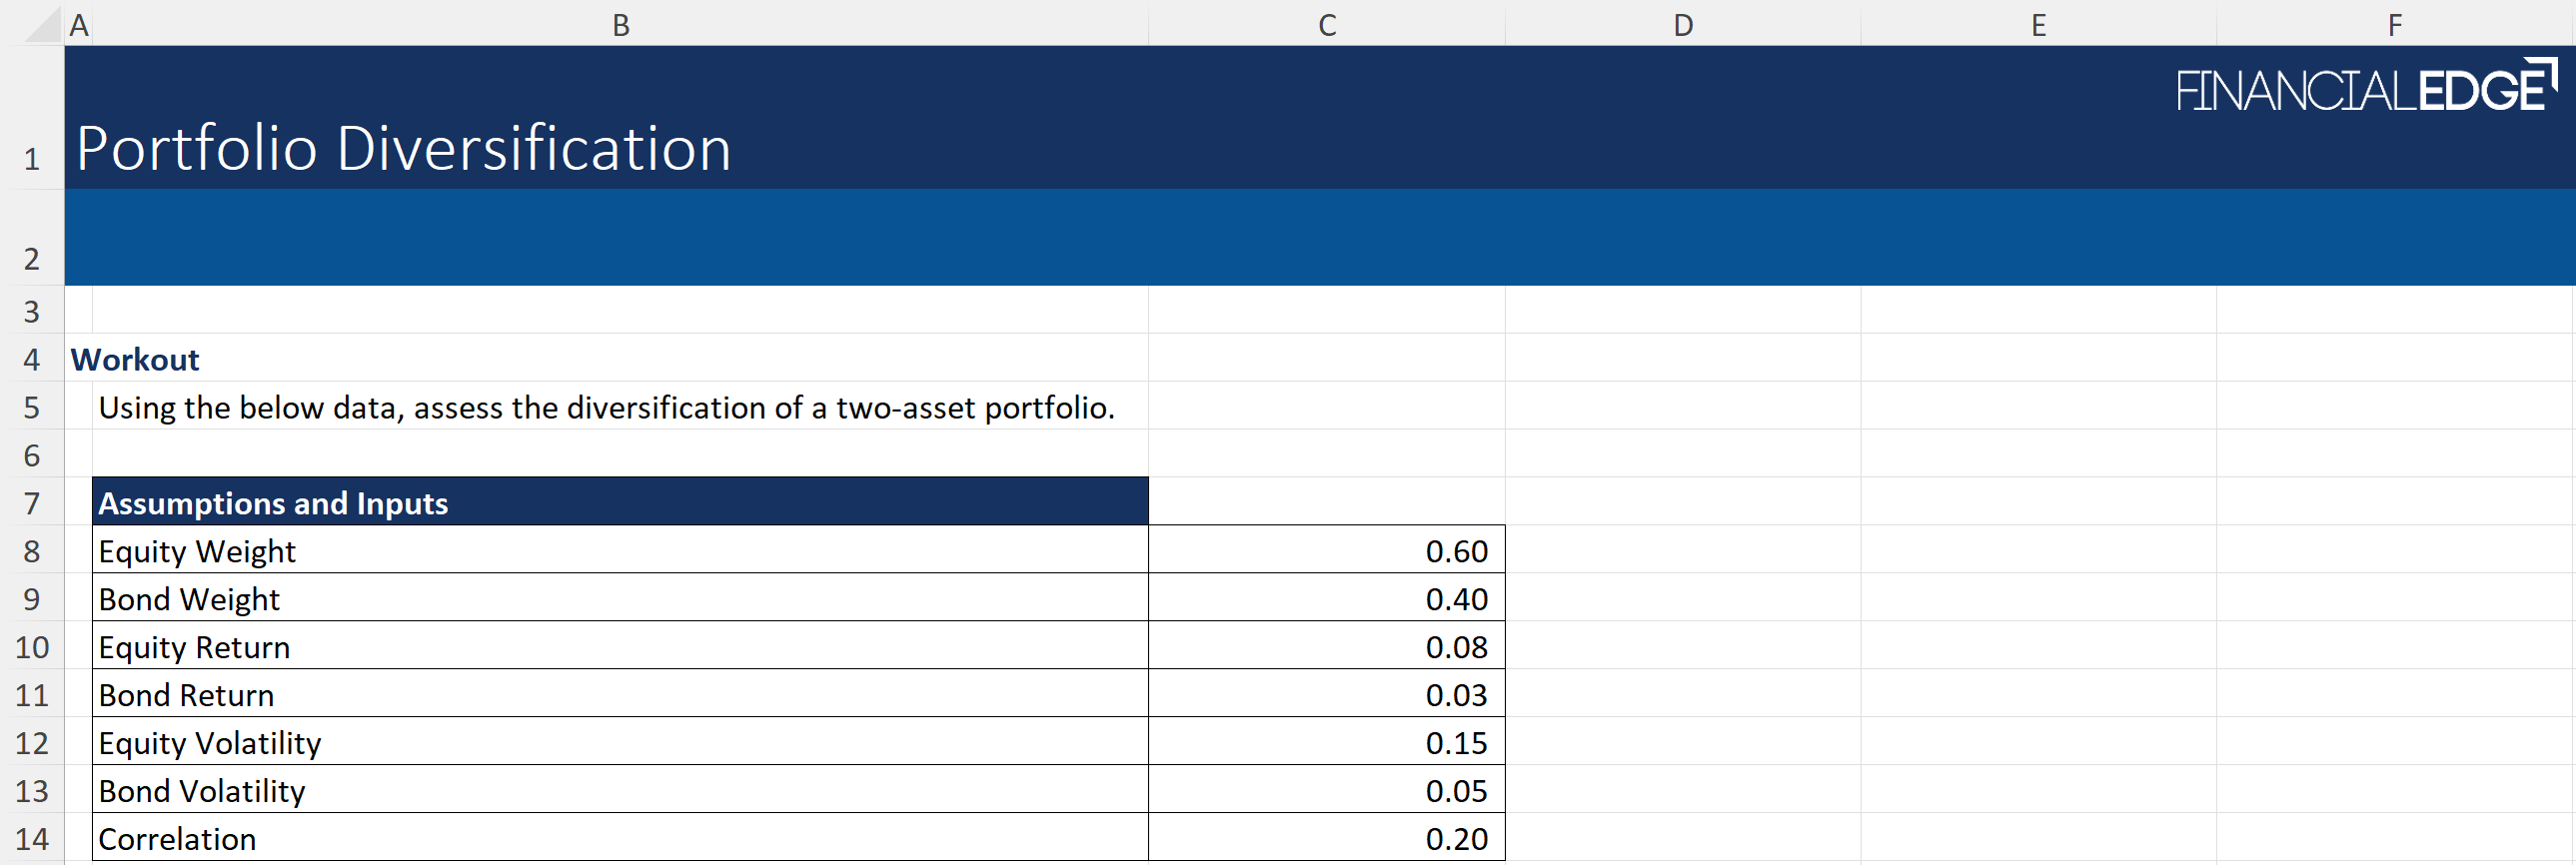
Task: Select the Bond Return value 0.03
Action: tap(1326, 695)
